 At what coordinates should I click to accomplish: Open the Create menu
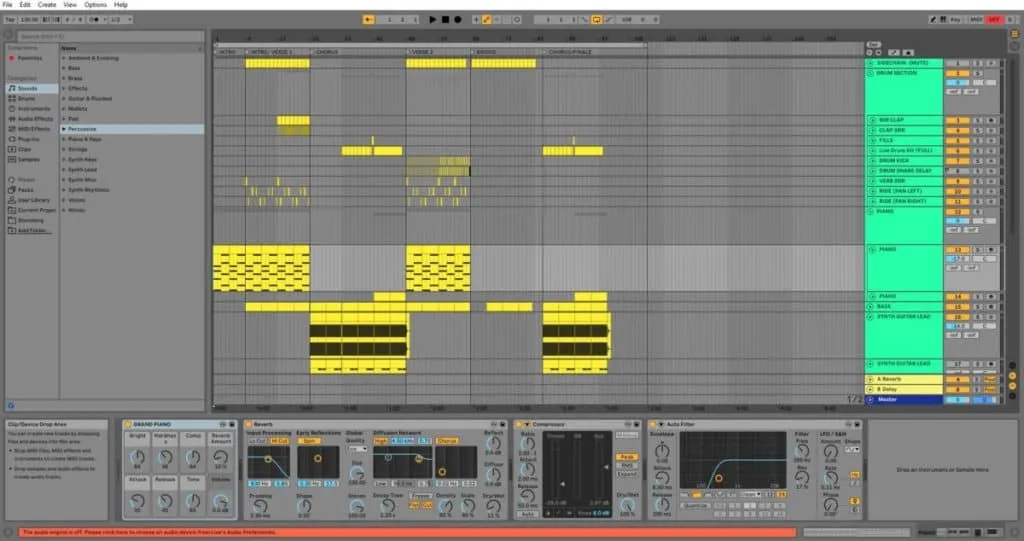coord(46,5)
